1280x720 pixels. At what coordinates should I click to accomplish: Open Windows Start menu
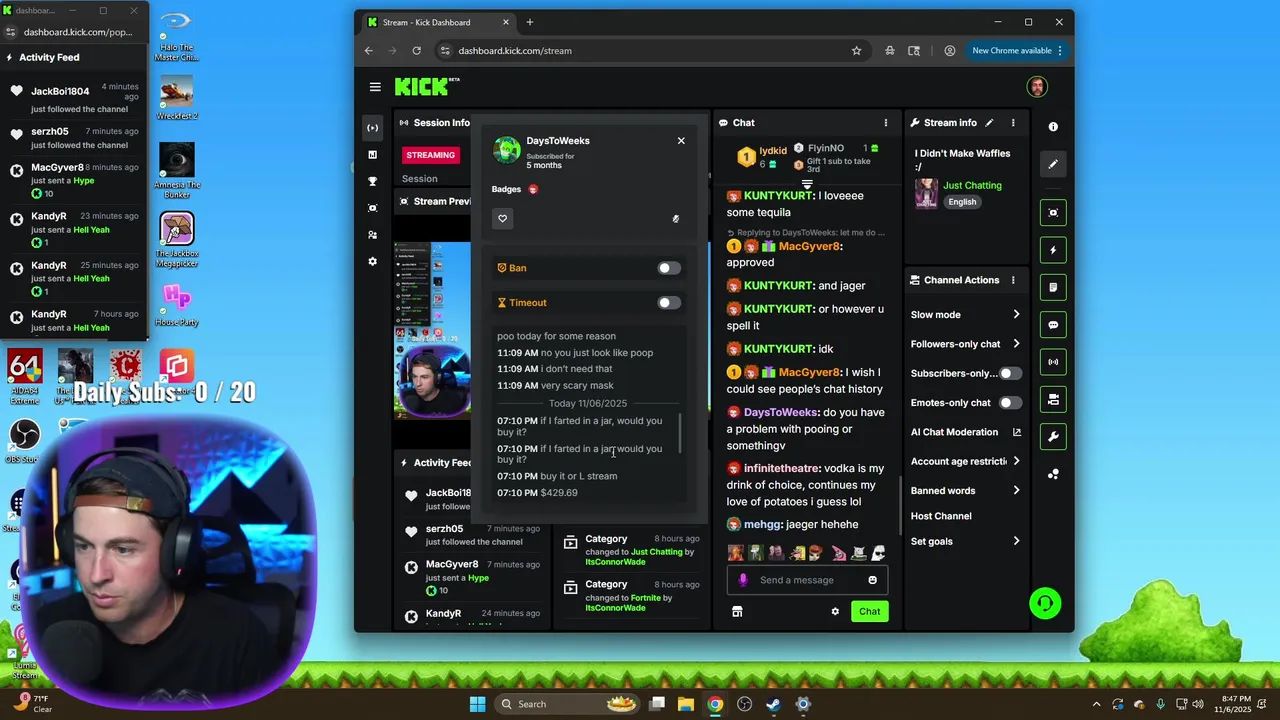pyautogui.click(x=477, y=704)
